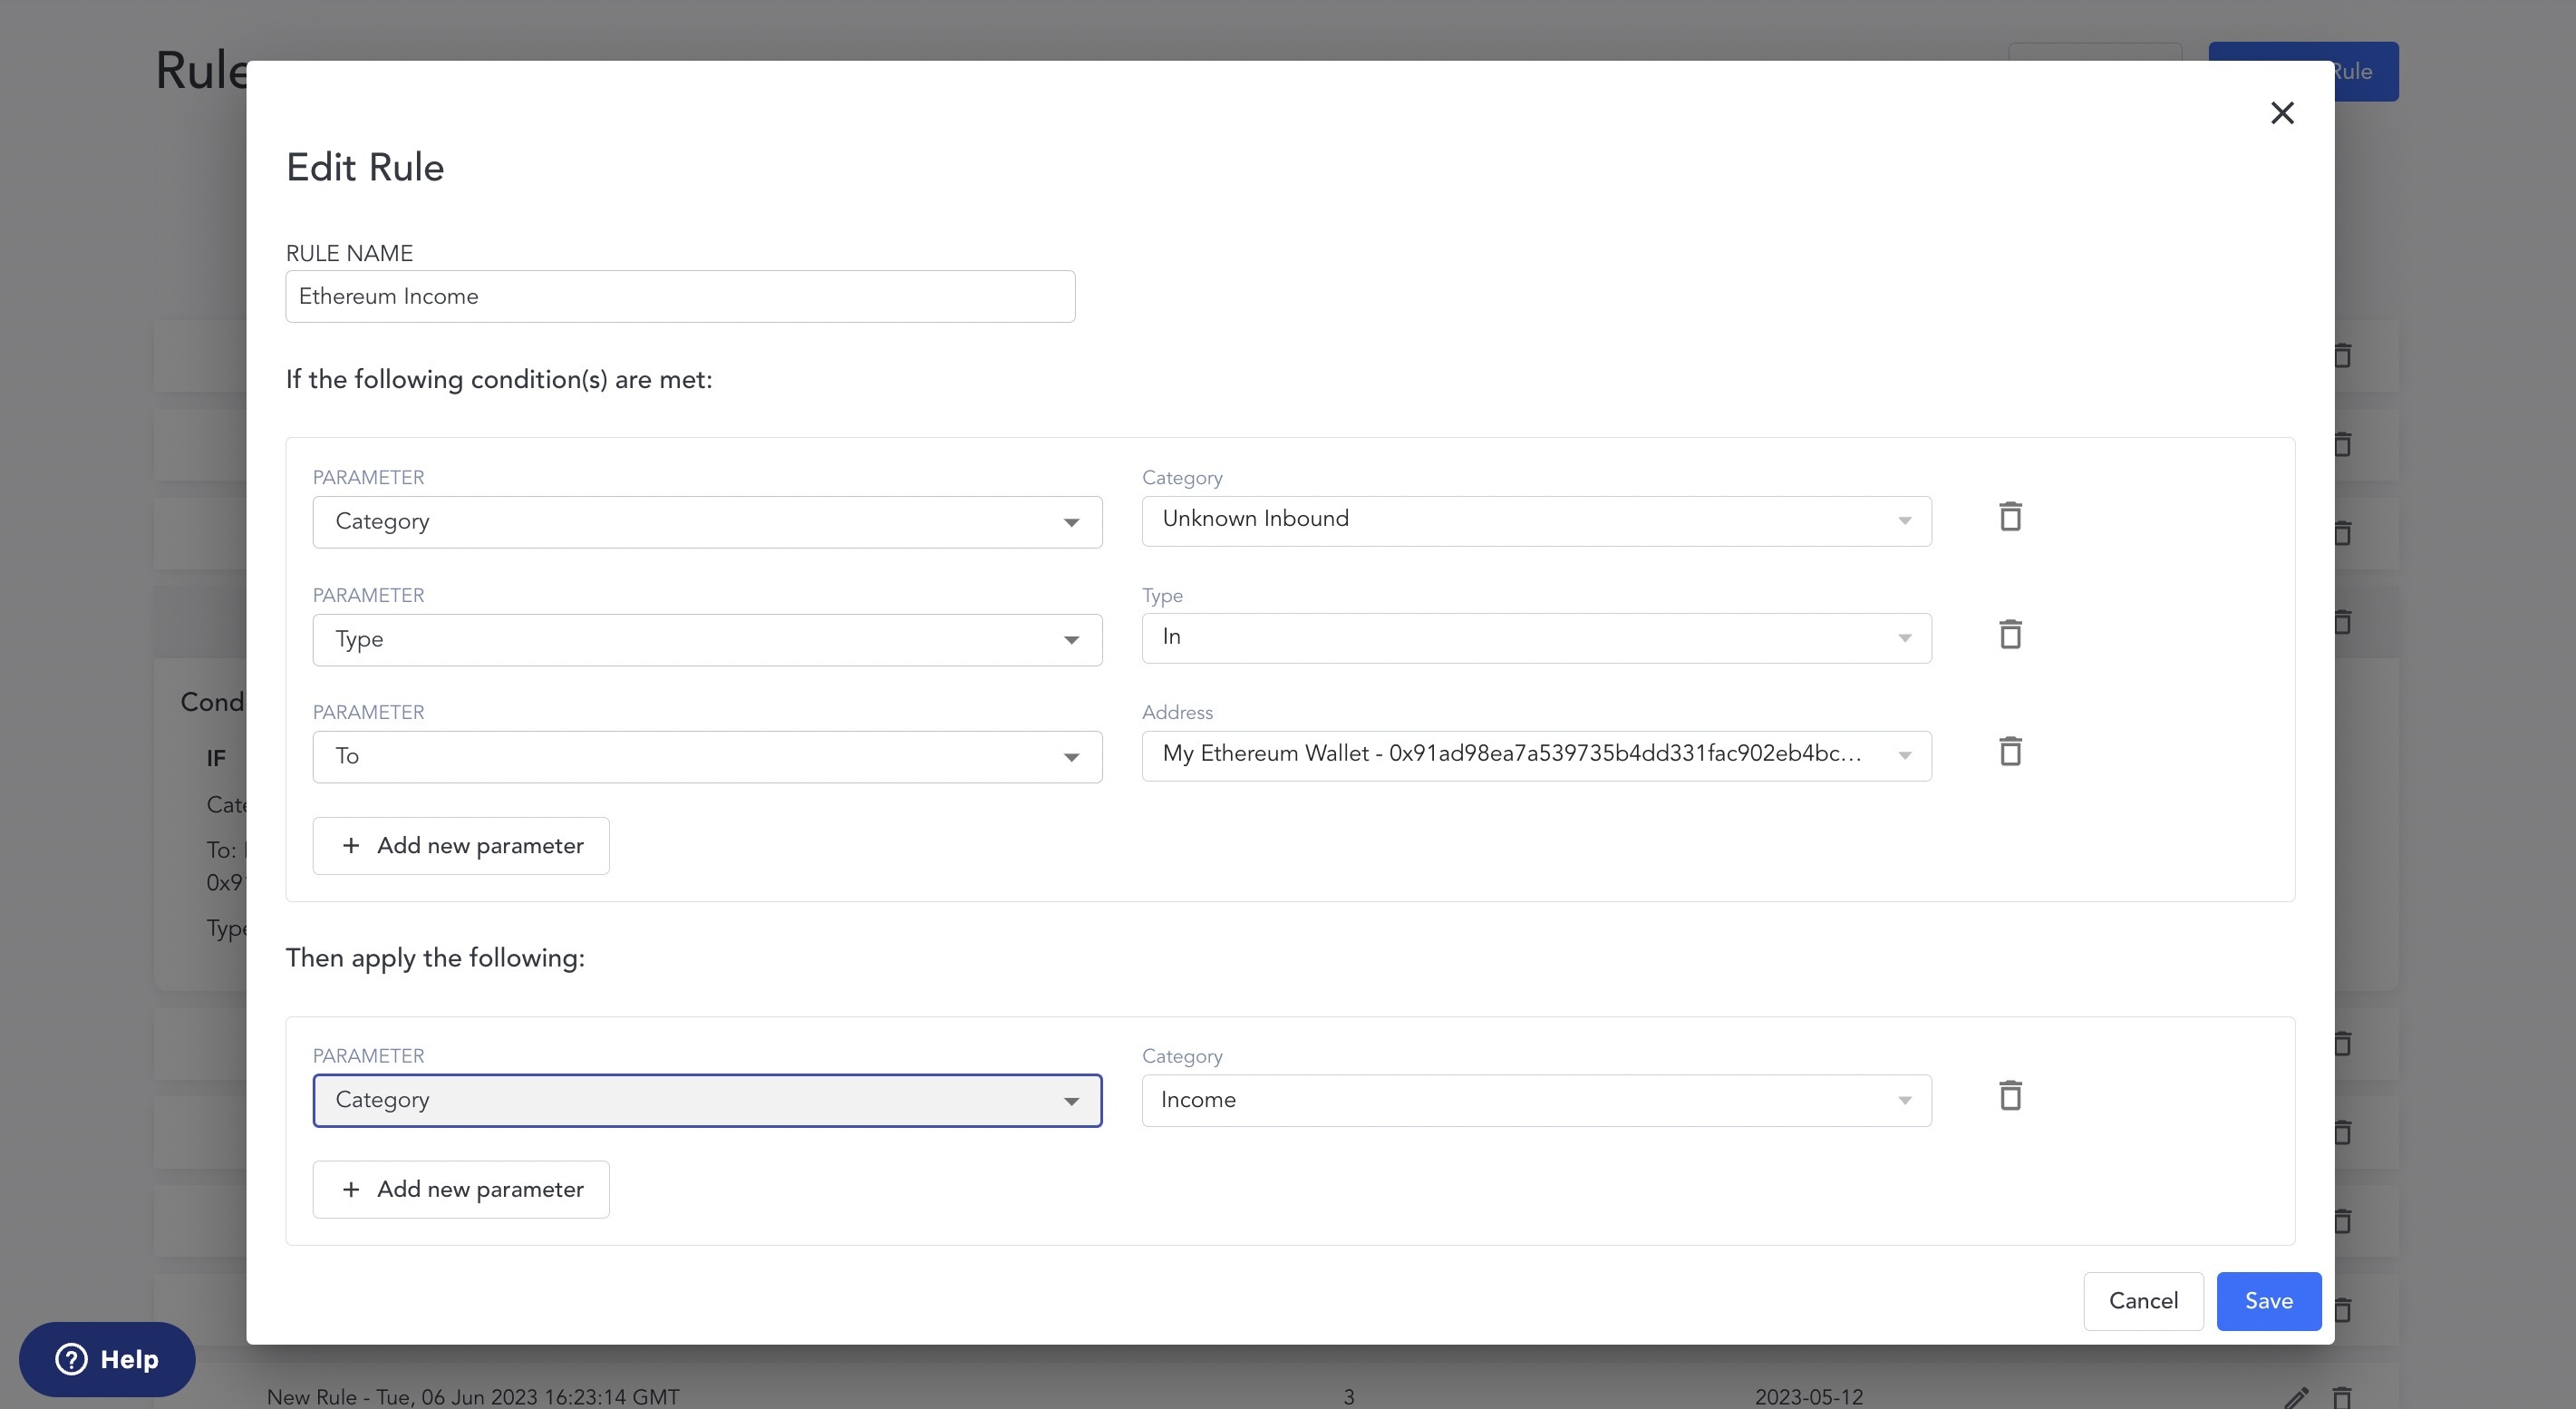Delete the Income action row

(2010, 1095)
